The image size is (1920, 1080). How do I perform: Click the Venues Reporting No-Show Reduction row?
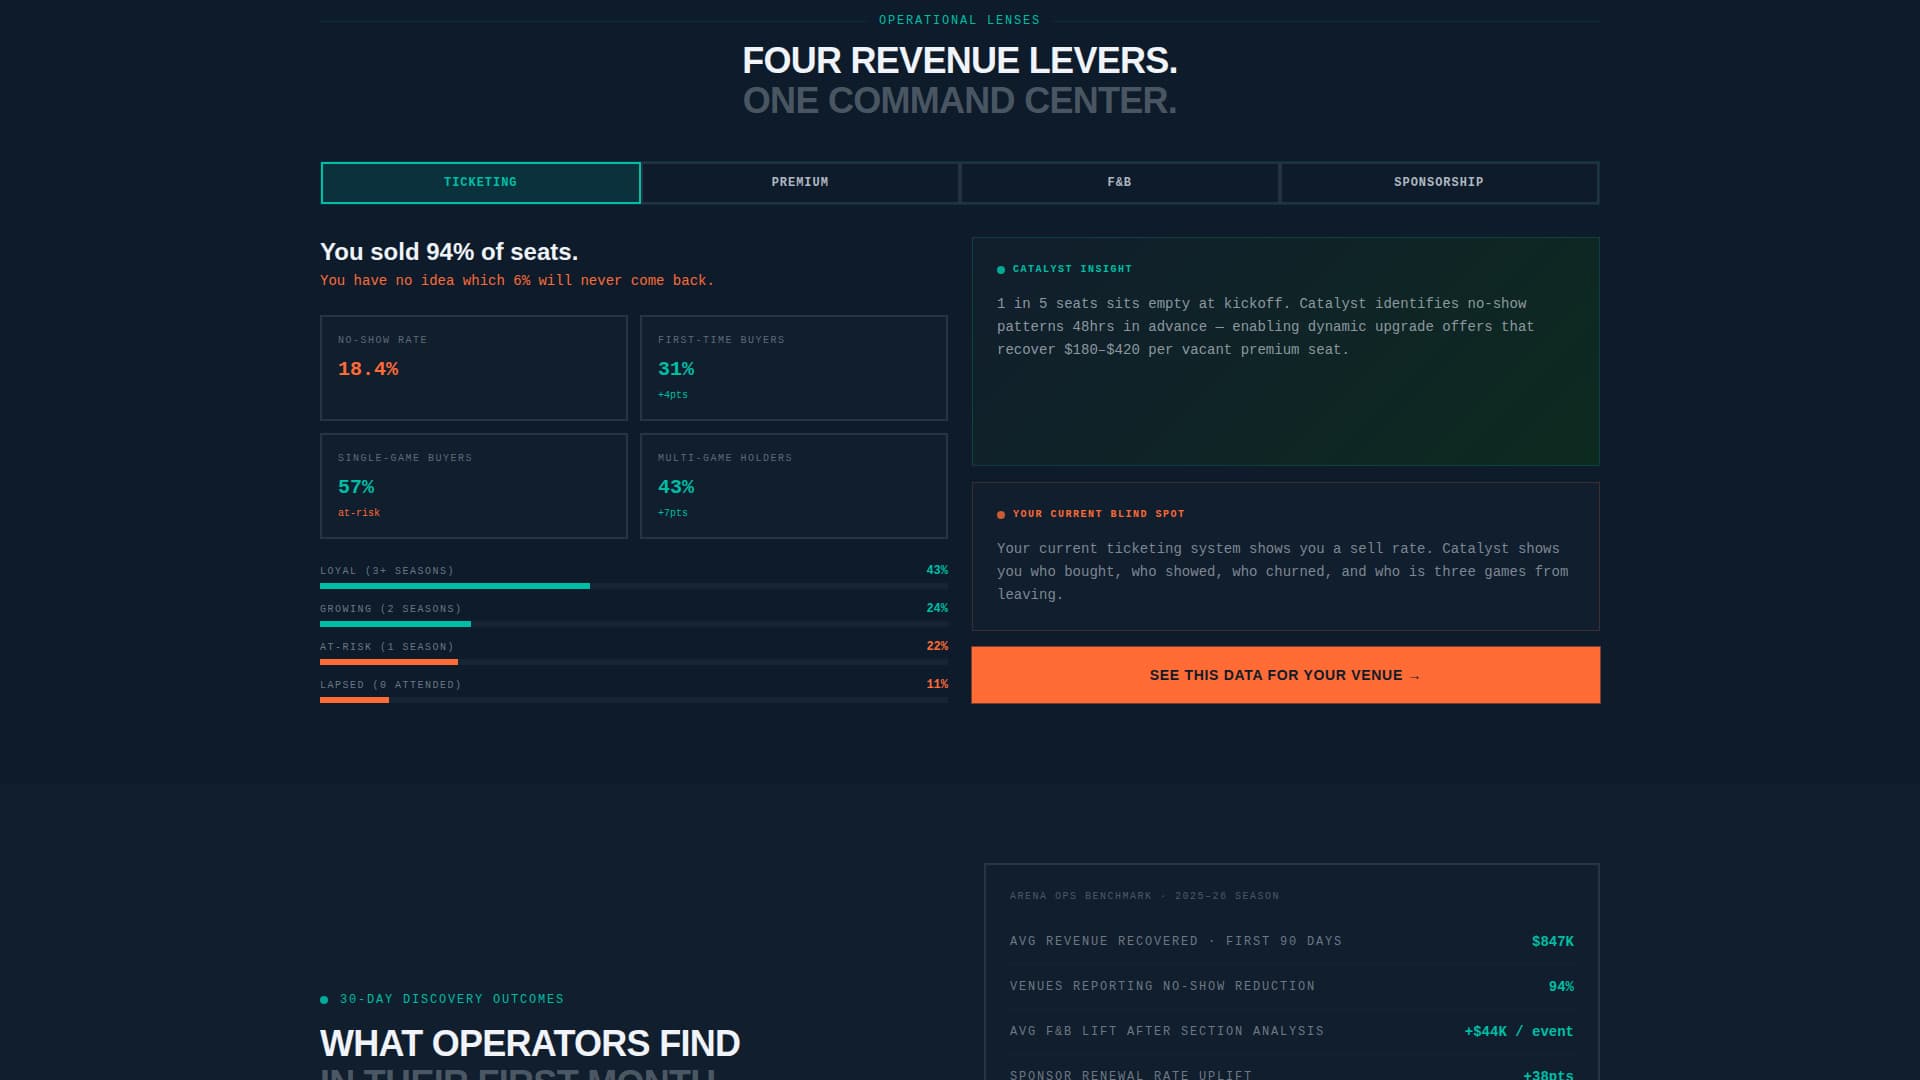coord(1291,987)
